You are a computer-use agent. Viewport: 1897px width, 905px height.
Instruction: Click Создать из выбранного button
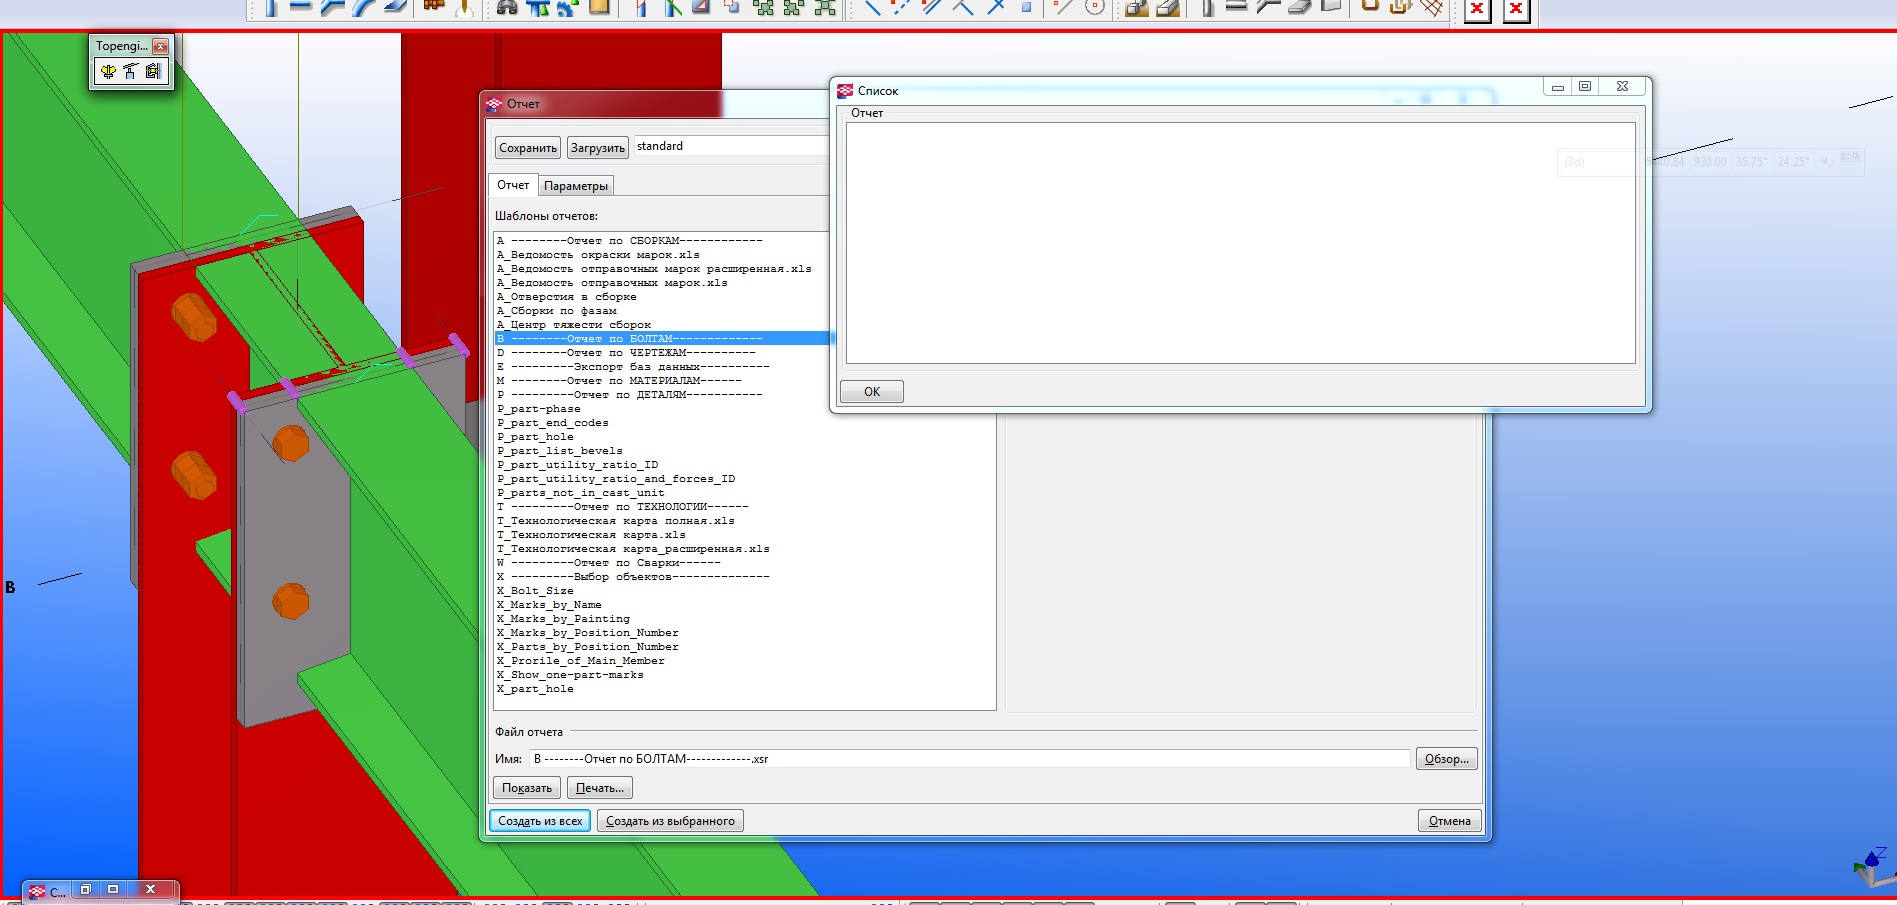tap(670, 821)
